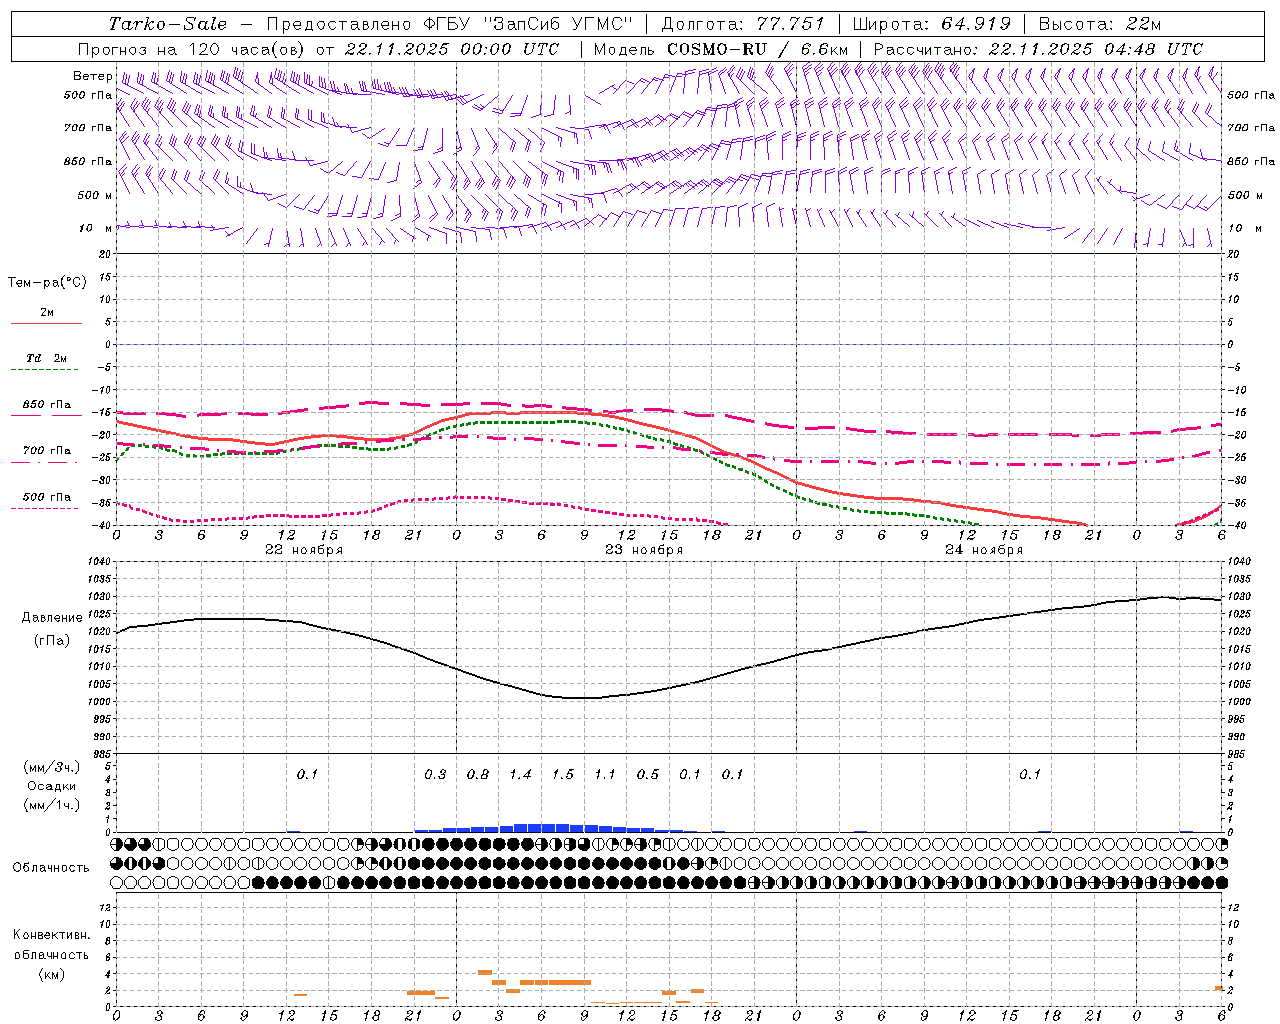Click the Ветер wind panel label
Screen dimensions: 1280x1024
click(x=92, y=76)
